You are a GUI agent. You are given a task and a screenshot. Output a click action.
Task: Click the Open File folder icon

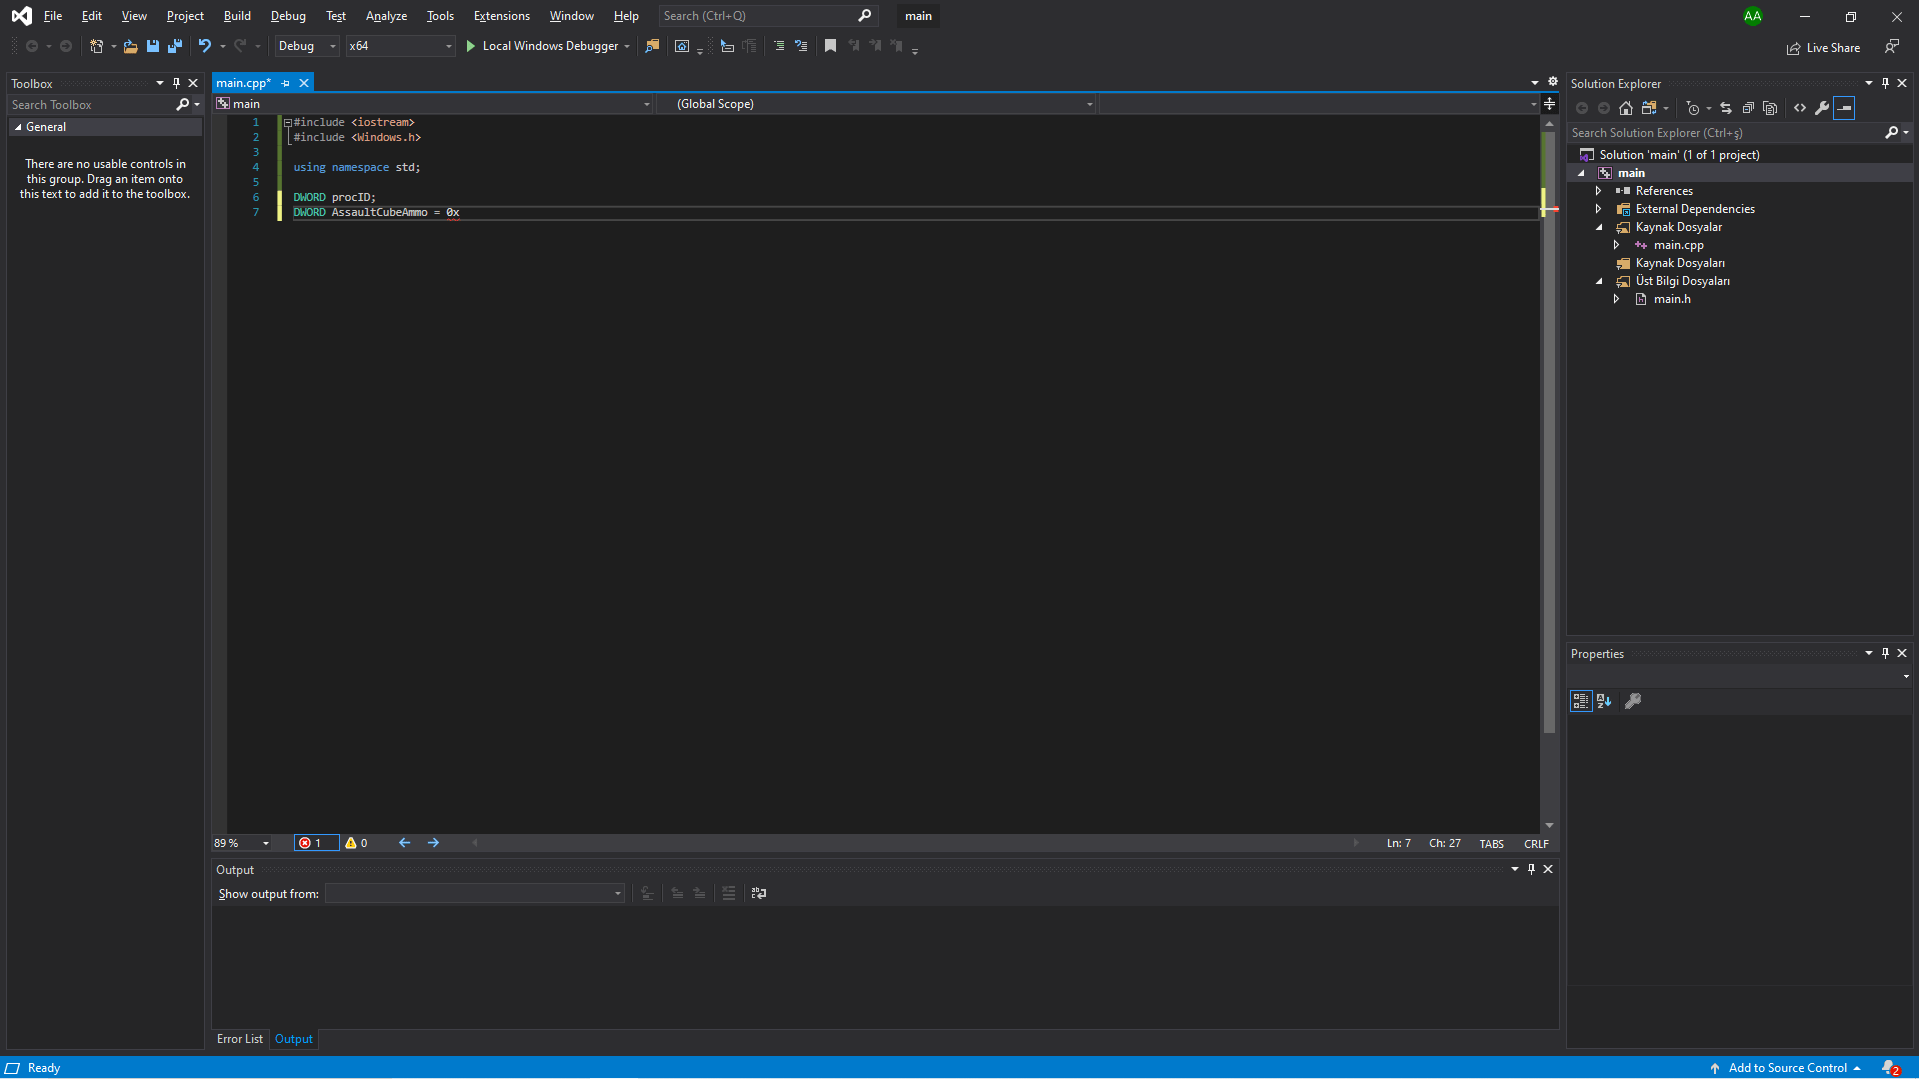131,46
